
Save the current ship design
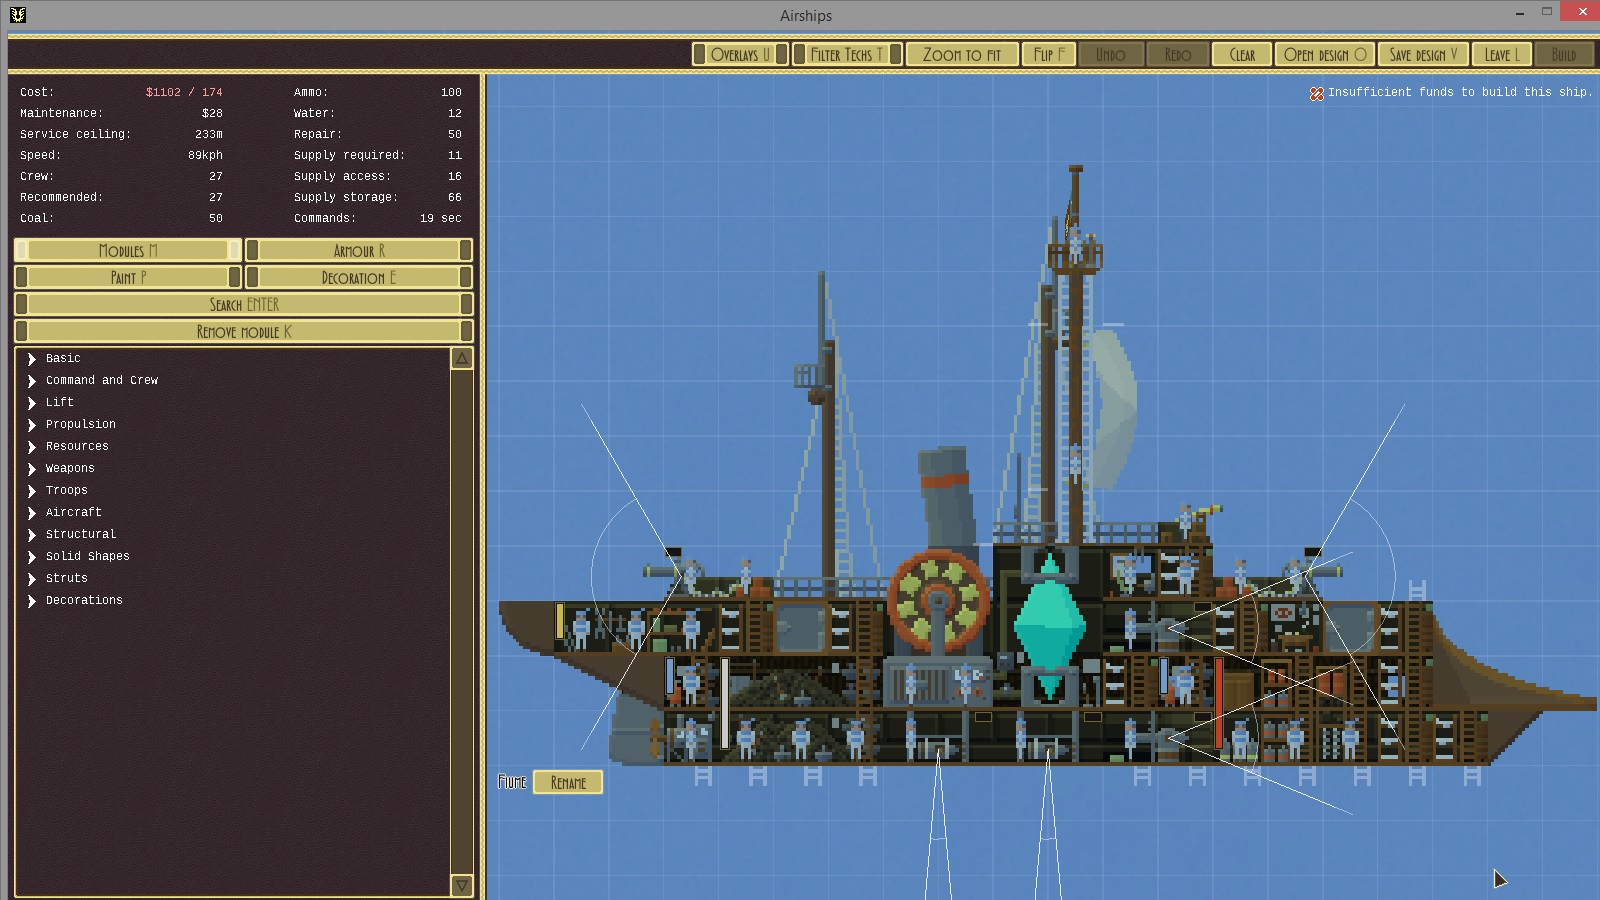[x=1423, y=54]
